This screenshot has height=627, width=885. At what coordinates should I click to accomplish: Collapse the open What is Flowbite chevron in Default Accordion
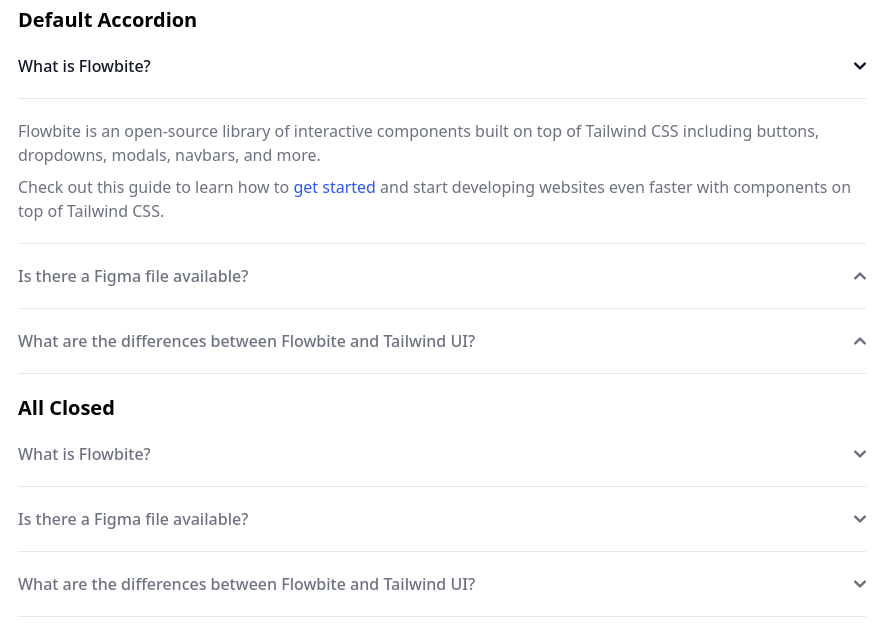tap(859, 66)
